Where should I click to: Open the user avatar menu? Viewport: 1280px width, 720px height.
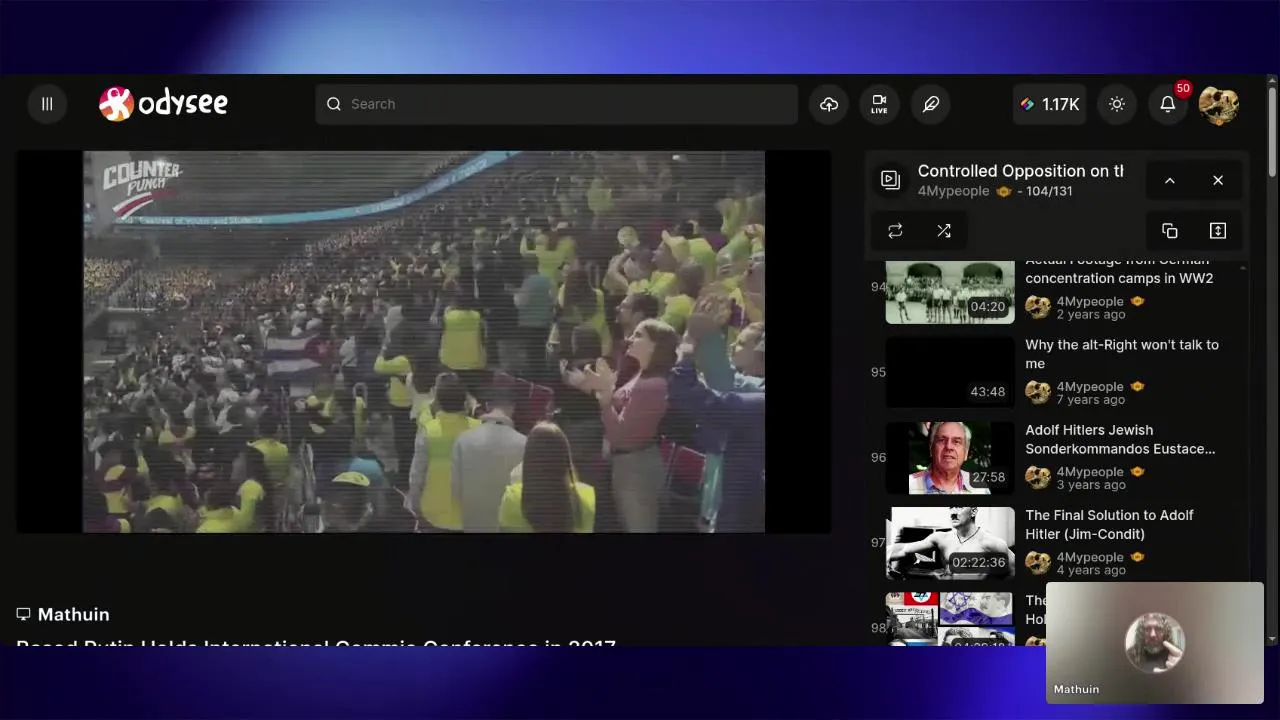coord(1219,105)
